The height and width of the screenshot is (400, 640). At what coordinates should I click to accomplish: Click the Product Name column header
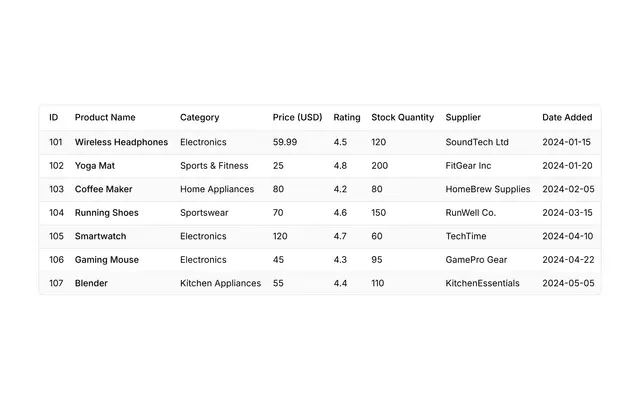tap(105, 118)
